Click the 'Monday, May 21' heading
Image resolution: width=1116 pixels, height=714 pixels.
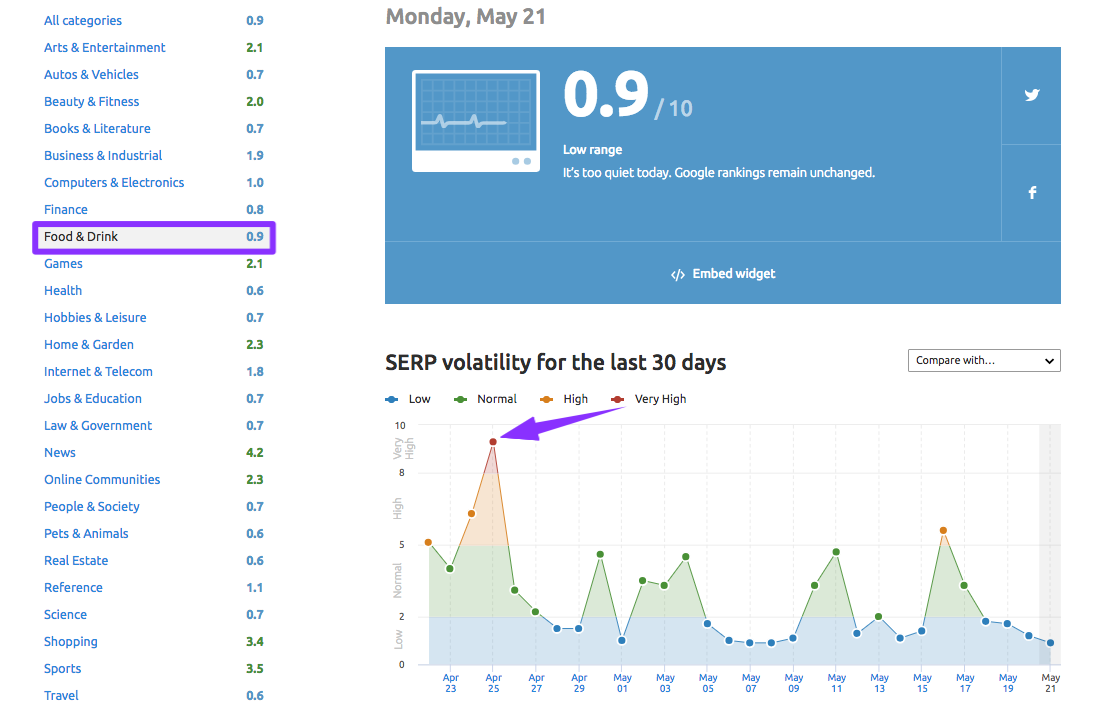coord(465,17)
